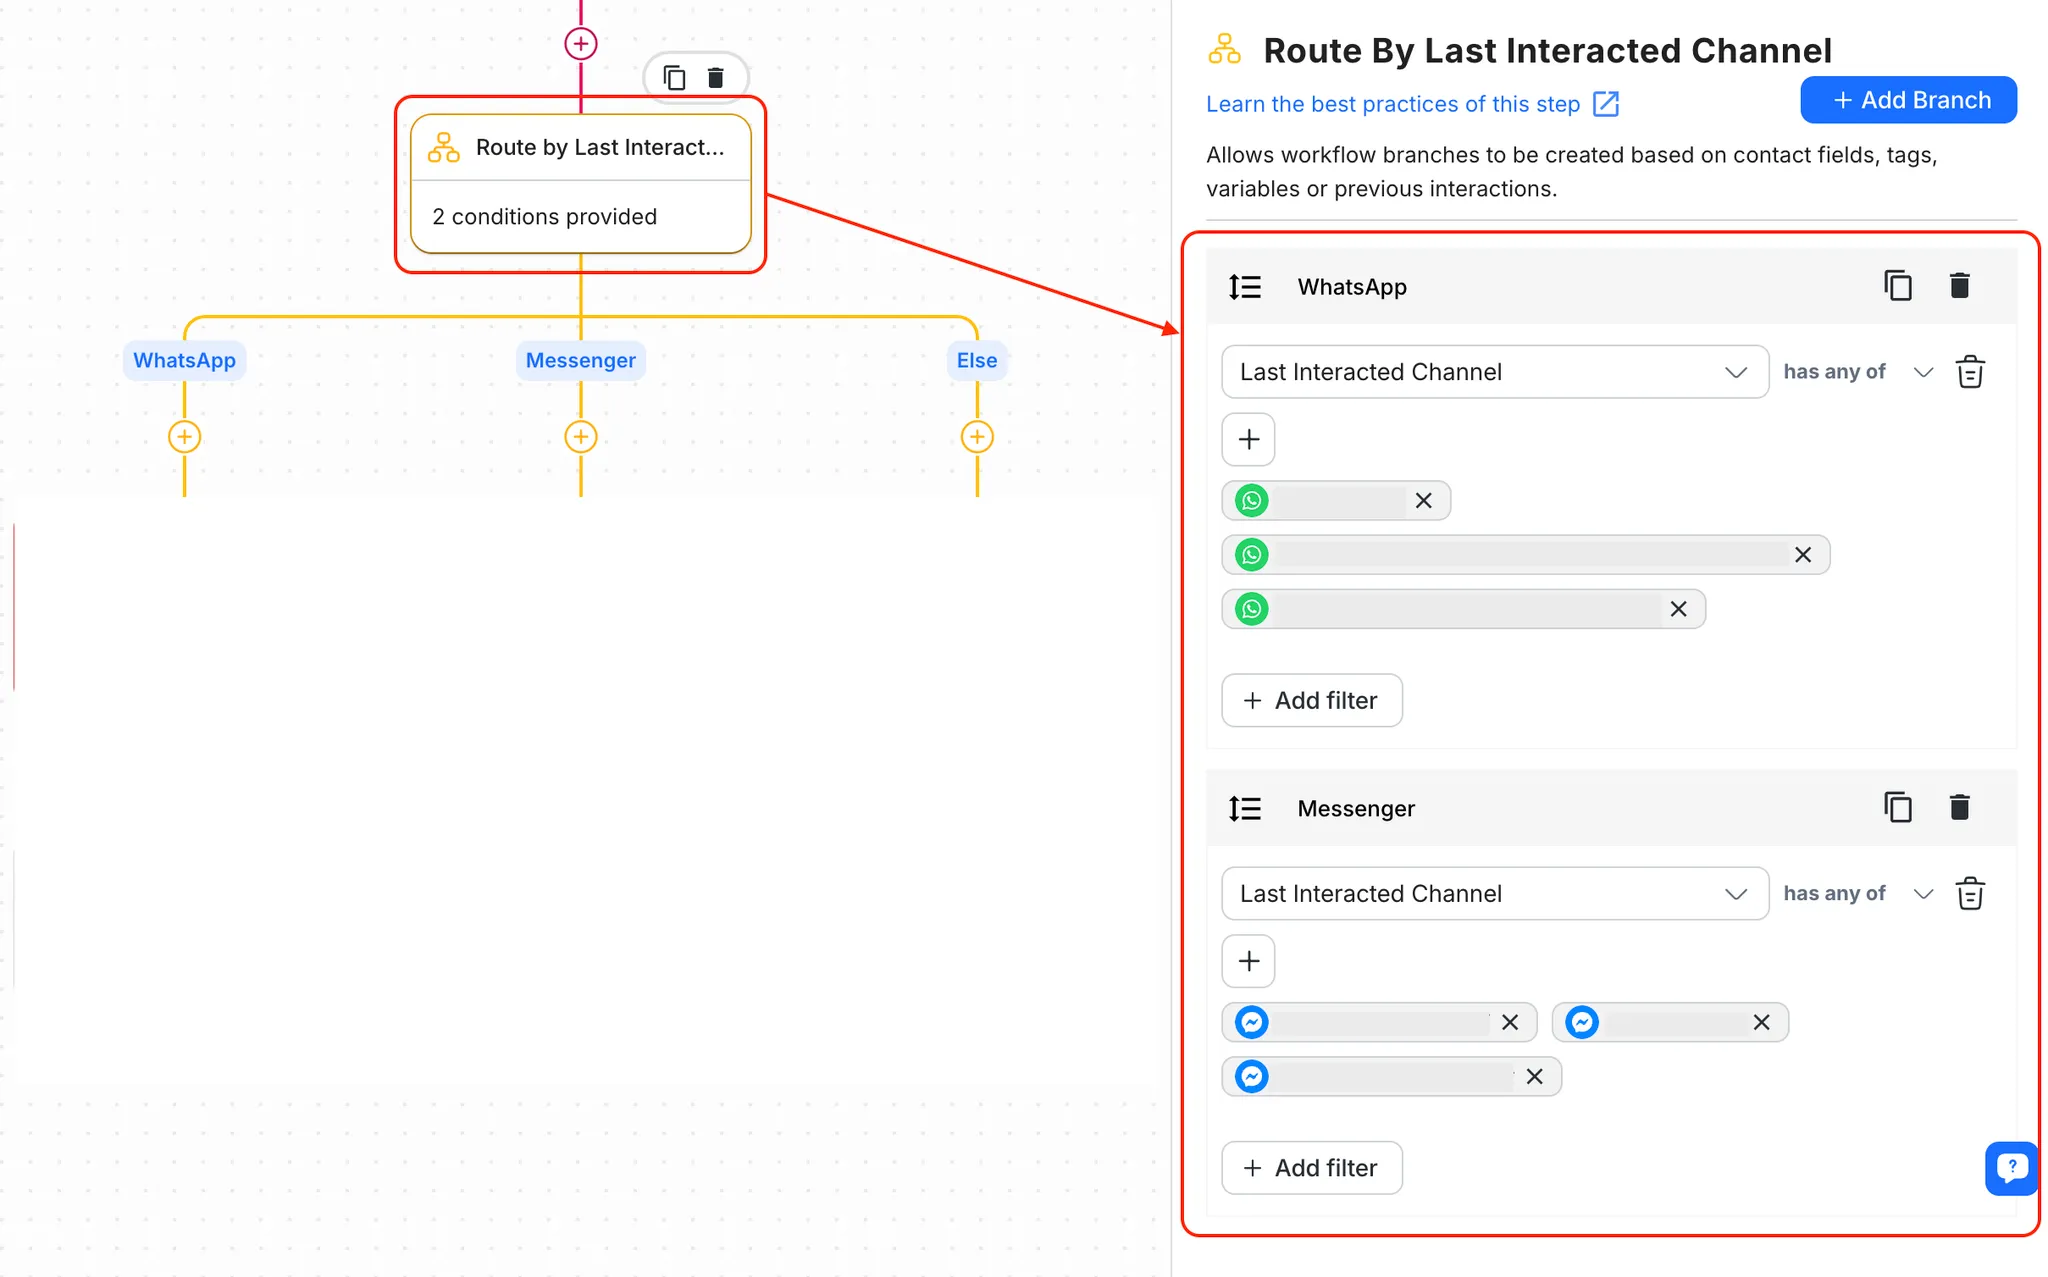Image resolution: width=2048 pixels, height=1277 pixels.
Task: Add filter to the WhatsApp branch
Action: pos(1311,700)
